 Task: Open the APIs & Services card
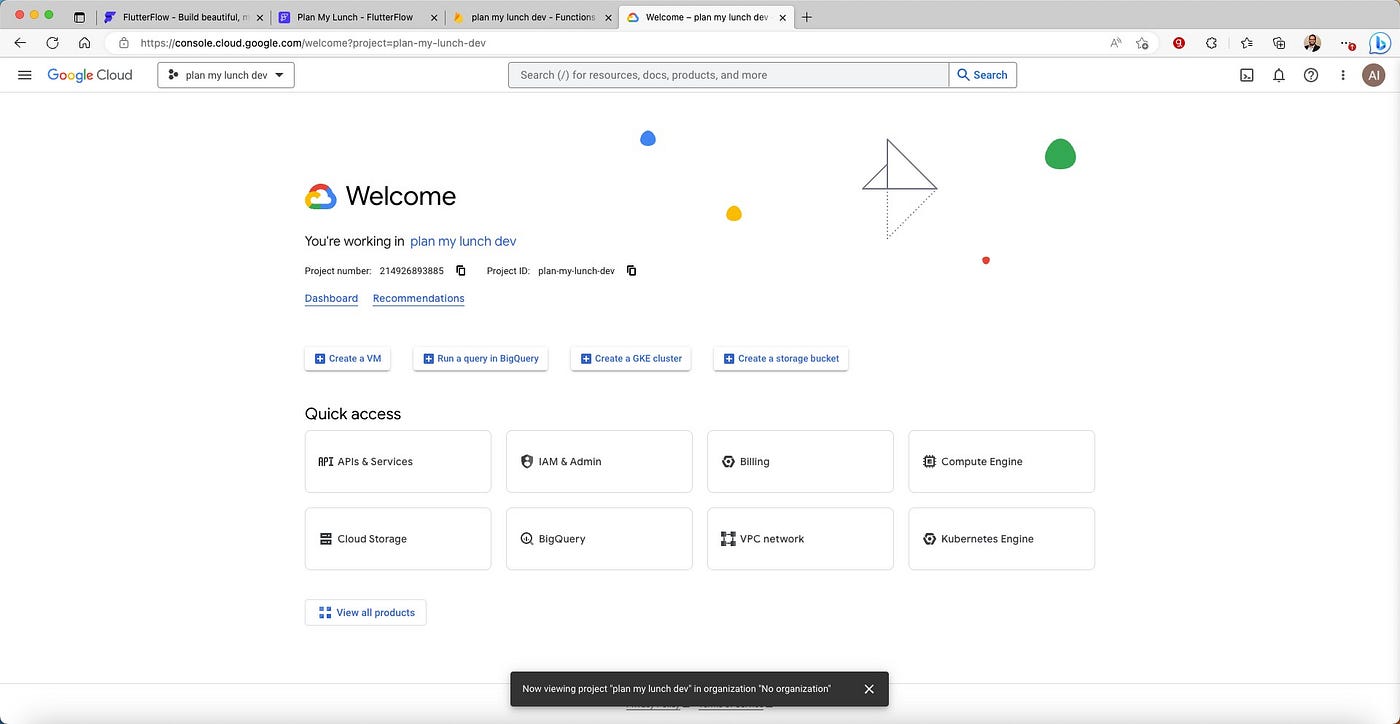[398, 462]
